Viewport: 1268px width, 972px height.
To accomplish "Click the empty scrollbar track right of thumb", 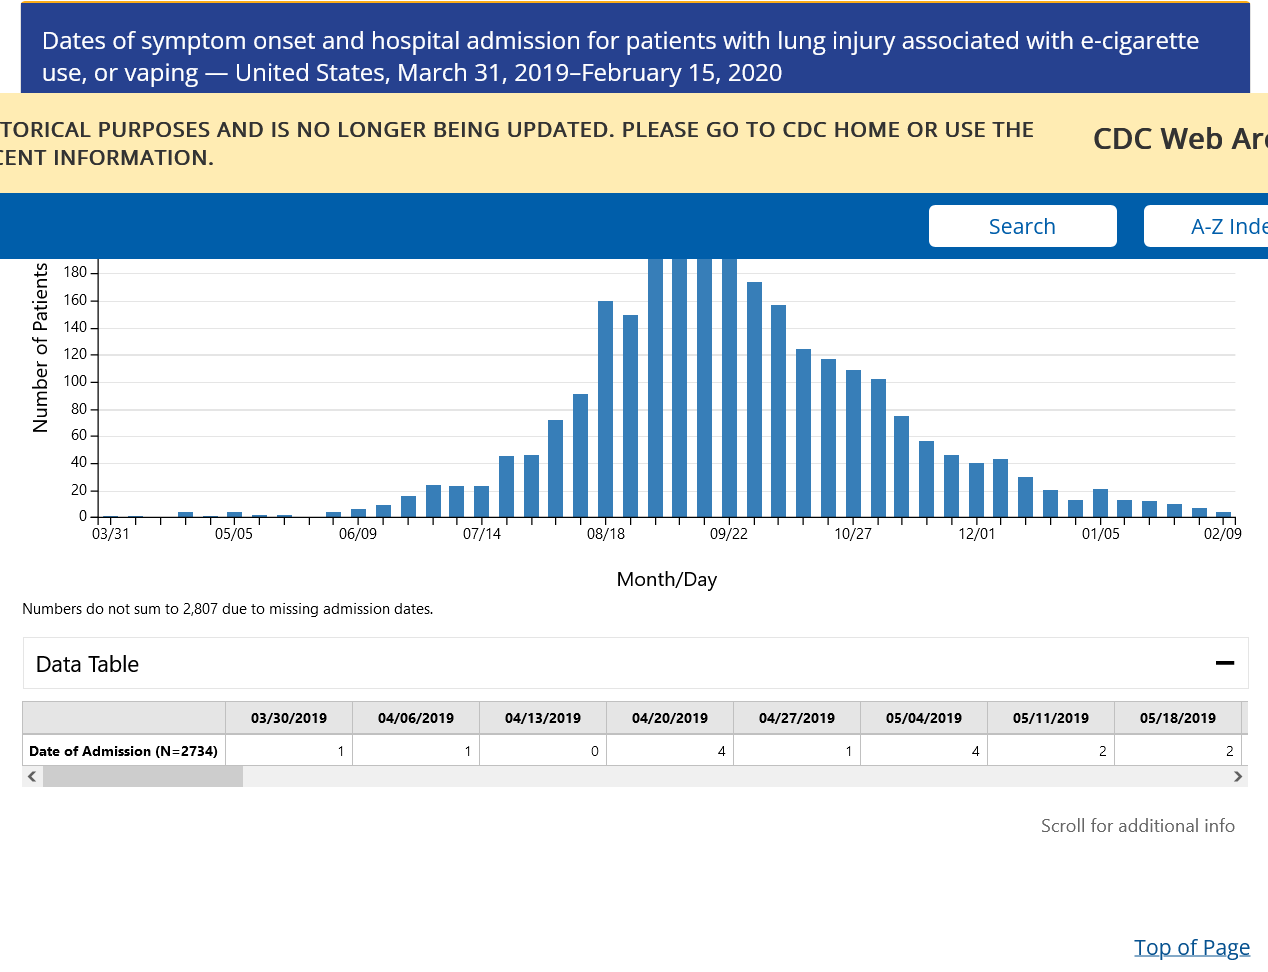I will (x=700, y=776).
